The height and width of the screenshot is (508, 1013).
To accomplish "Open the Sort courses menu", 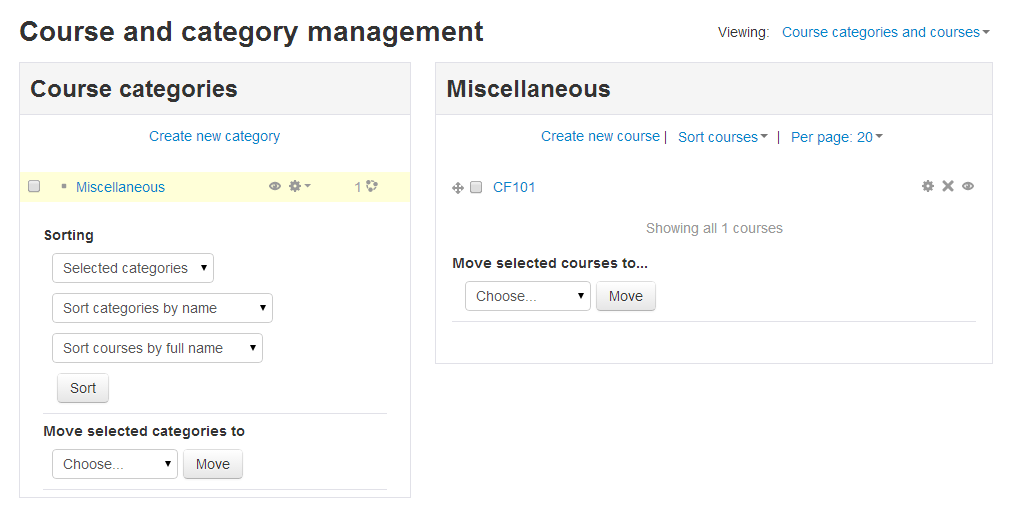I will point(722,137).
